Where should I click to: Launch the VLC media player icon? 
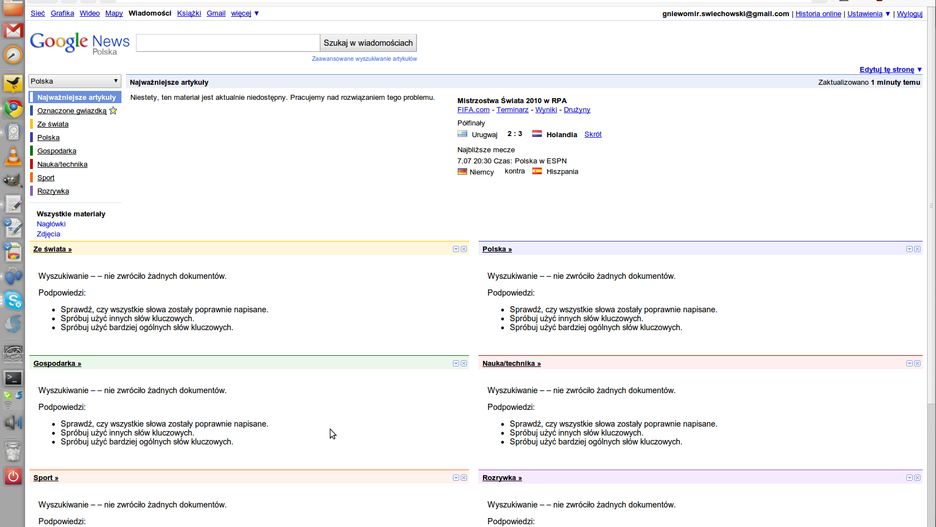coord(13,155)
